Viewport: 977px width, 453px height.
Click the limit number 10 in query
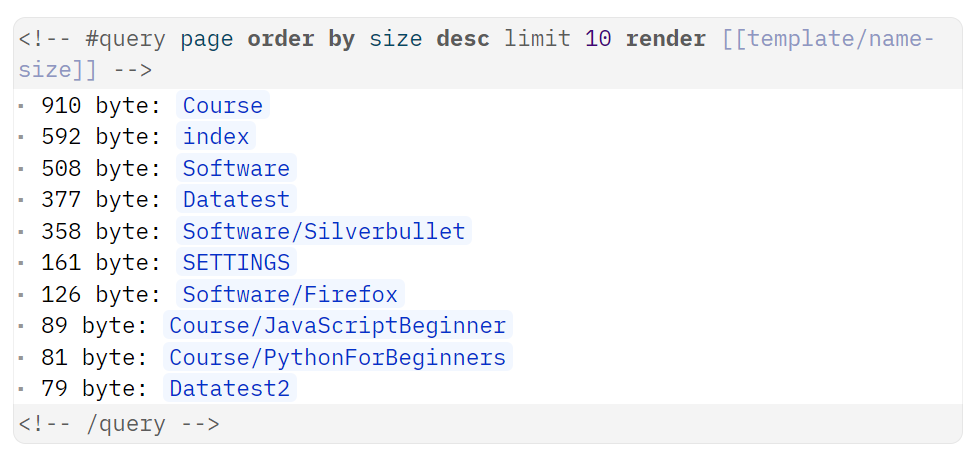[598, 40]
